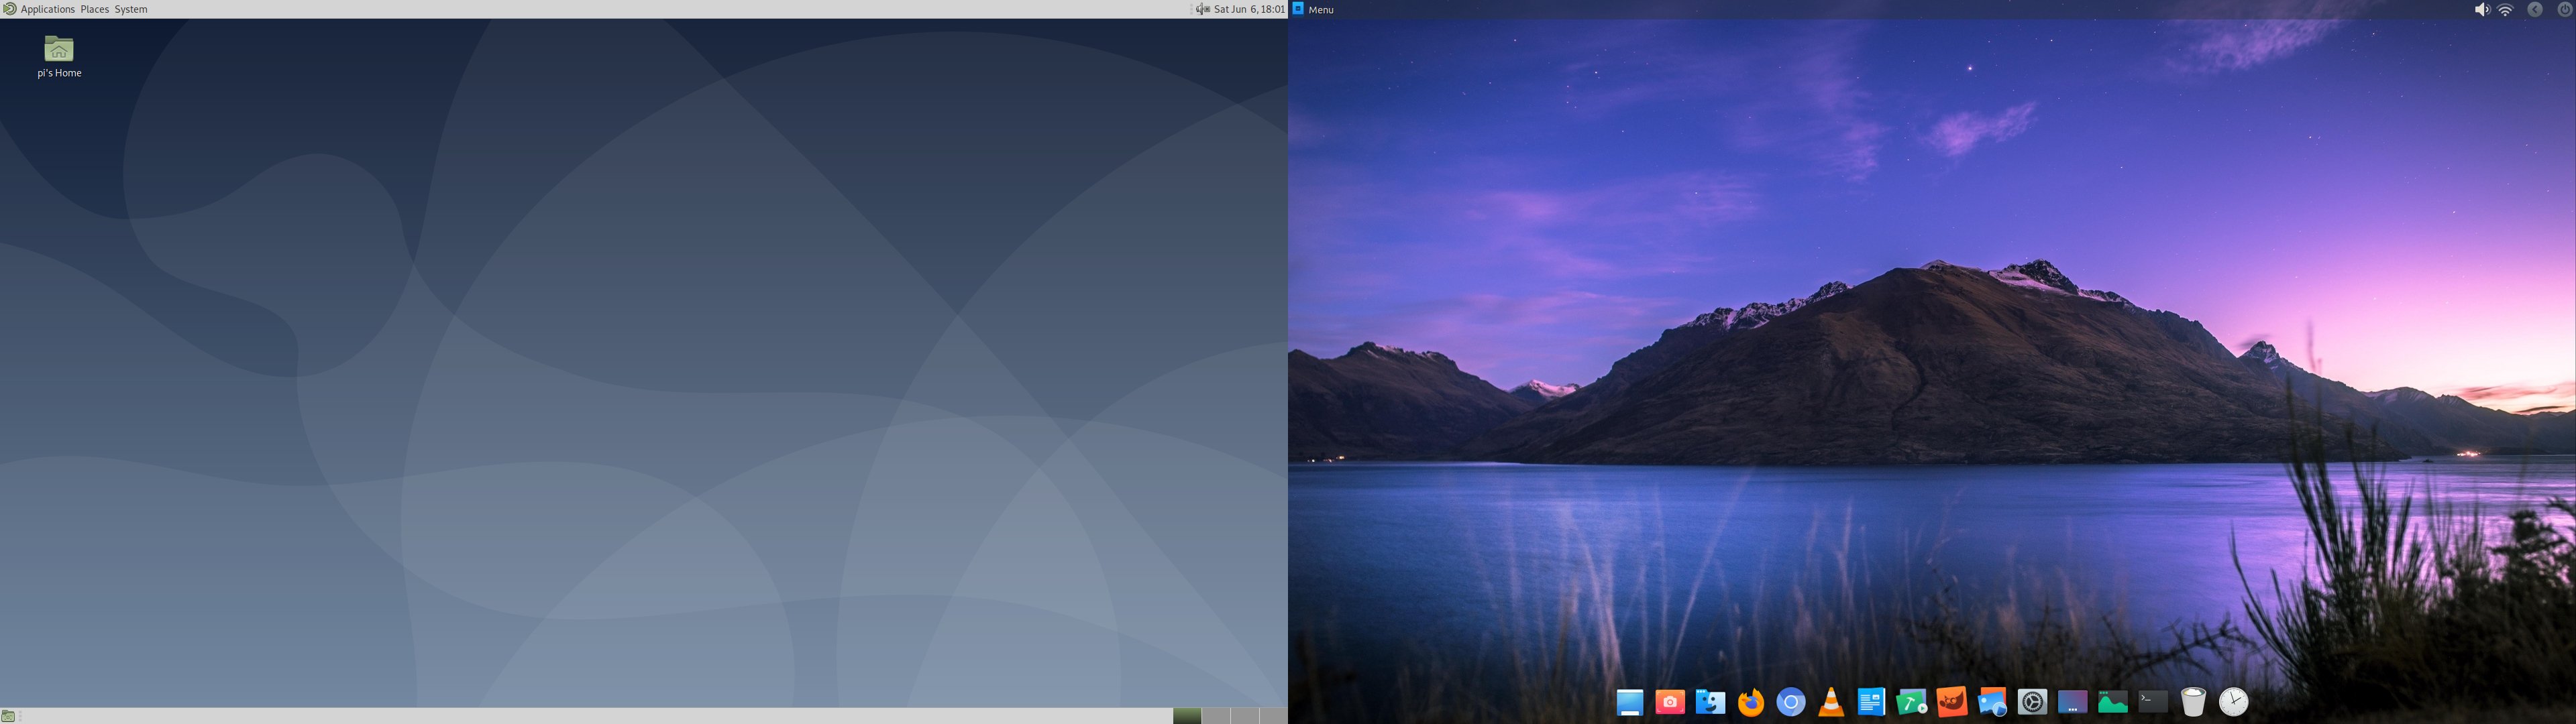Launch the GIMP image editor

(x=1951, y=702)
